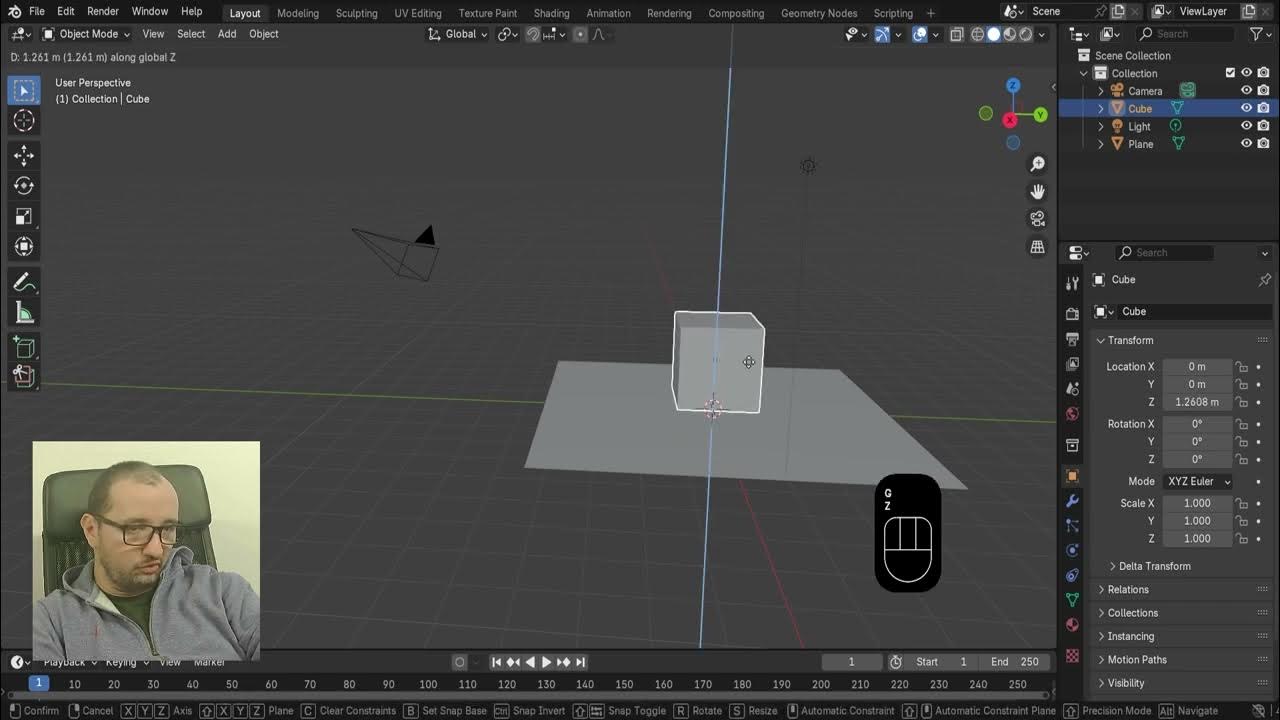The width and height of the screenshot is (1280, 720).
Task: Open the View Layer properties tab
Action: click(x=1072, y=364)
